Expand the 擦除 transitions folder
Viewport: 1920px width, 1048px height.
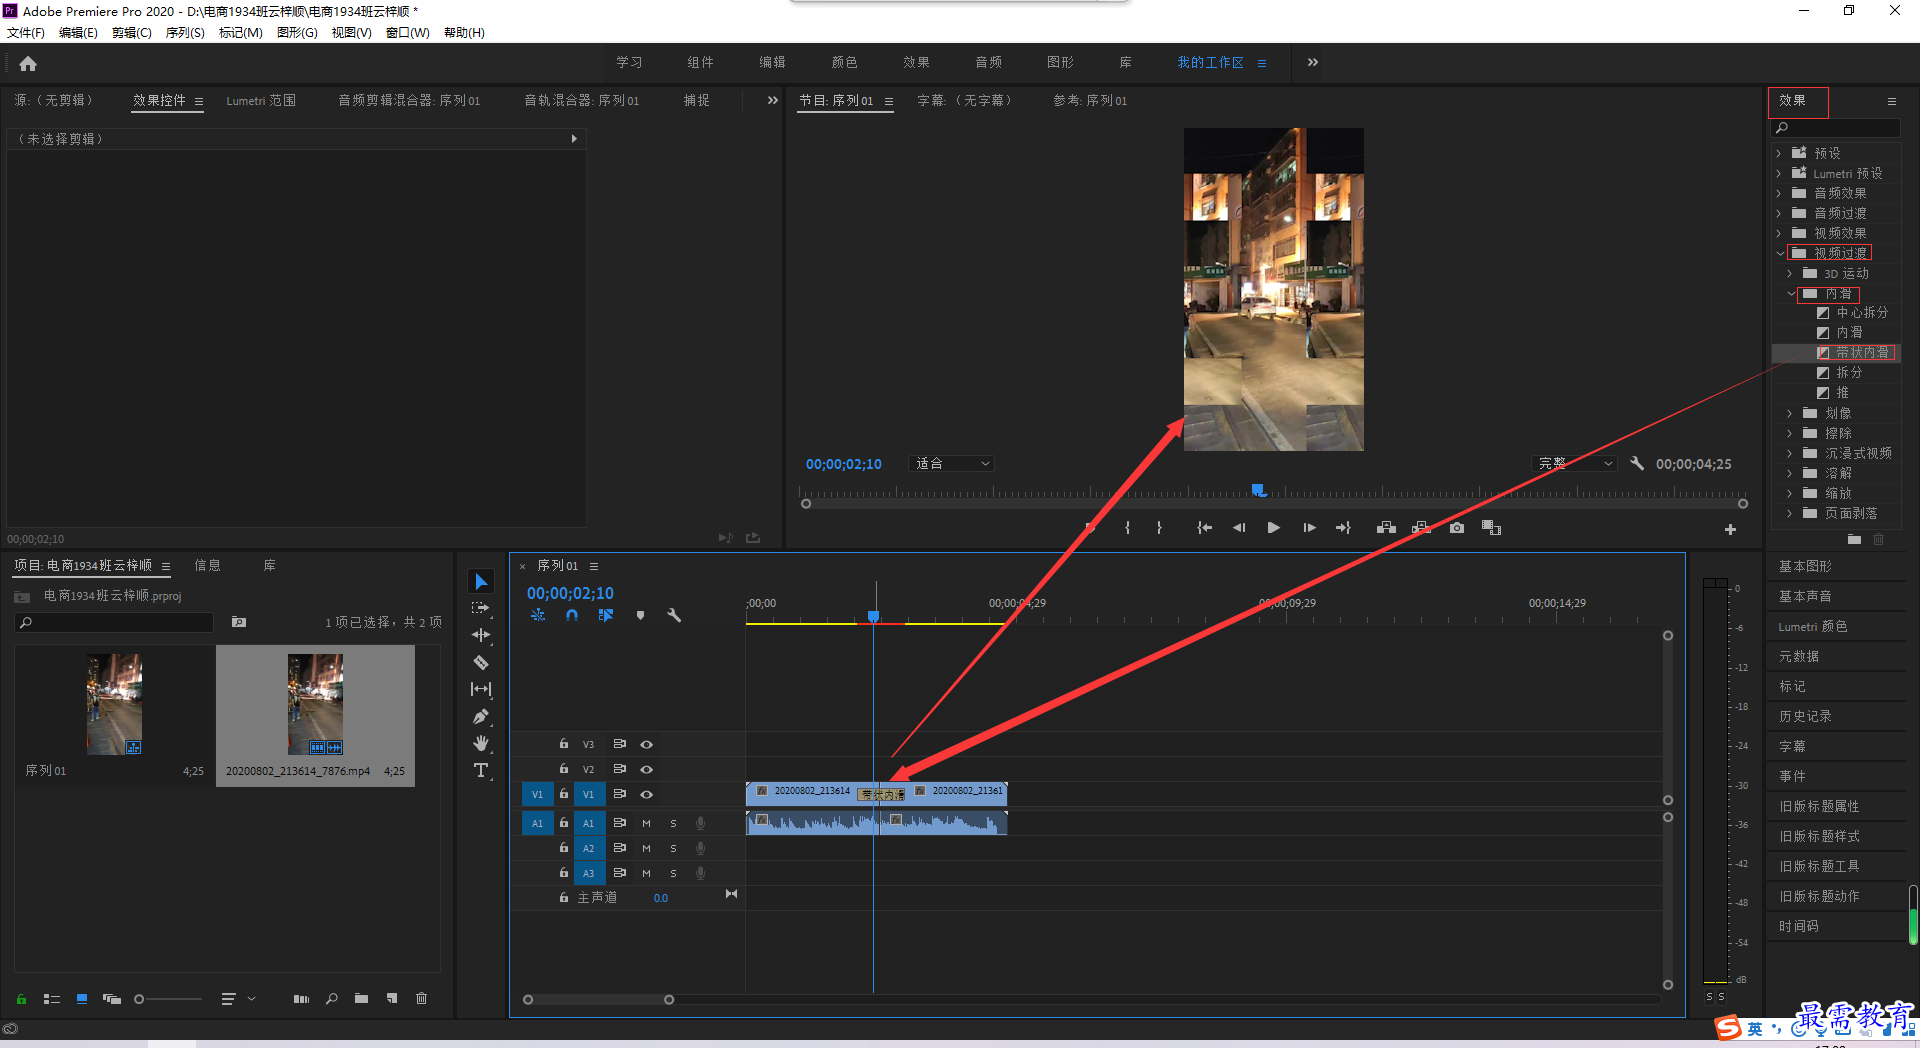[1790, 433]
